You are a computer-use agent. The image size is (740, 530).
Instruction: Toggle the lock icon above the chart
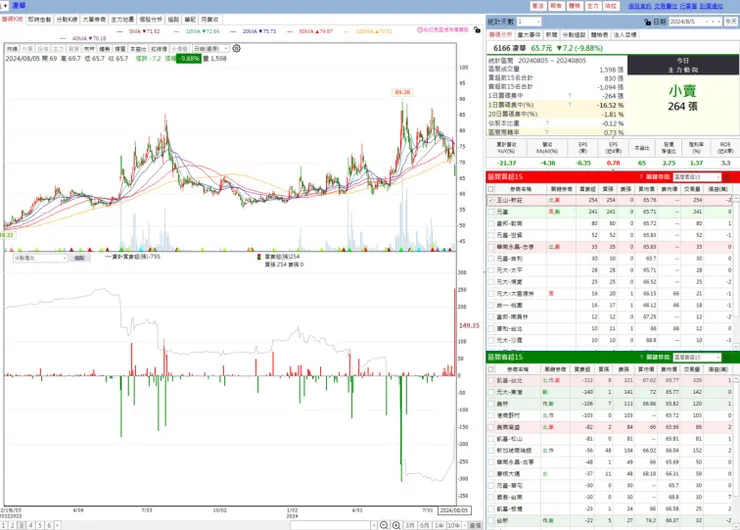[477, 30]
